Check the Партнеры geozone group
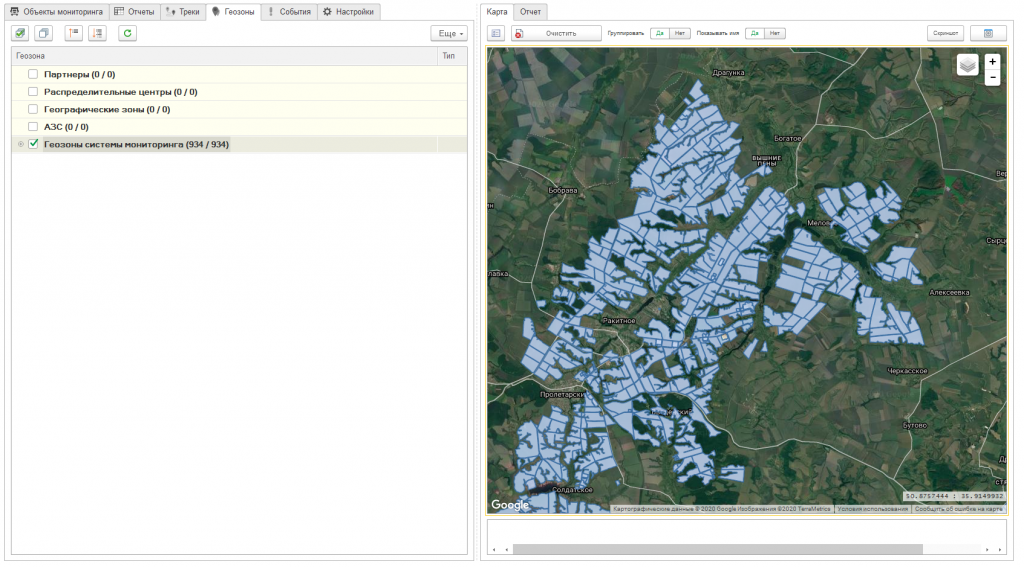 click(x=33, y=74)
